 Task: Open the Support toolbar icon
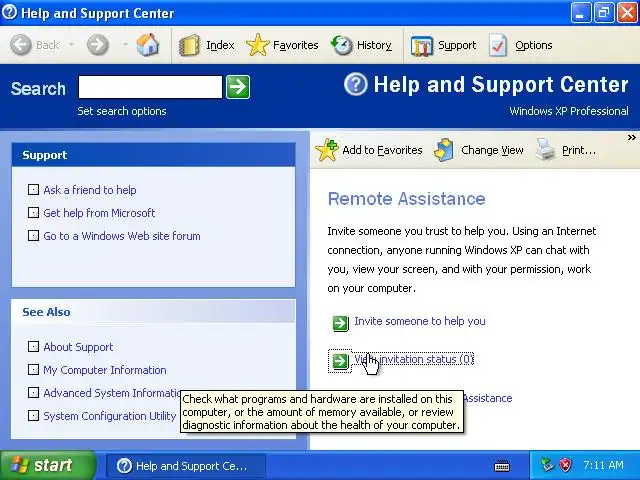pyautogui.click(x=421, y=46)
